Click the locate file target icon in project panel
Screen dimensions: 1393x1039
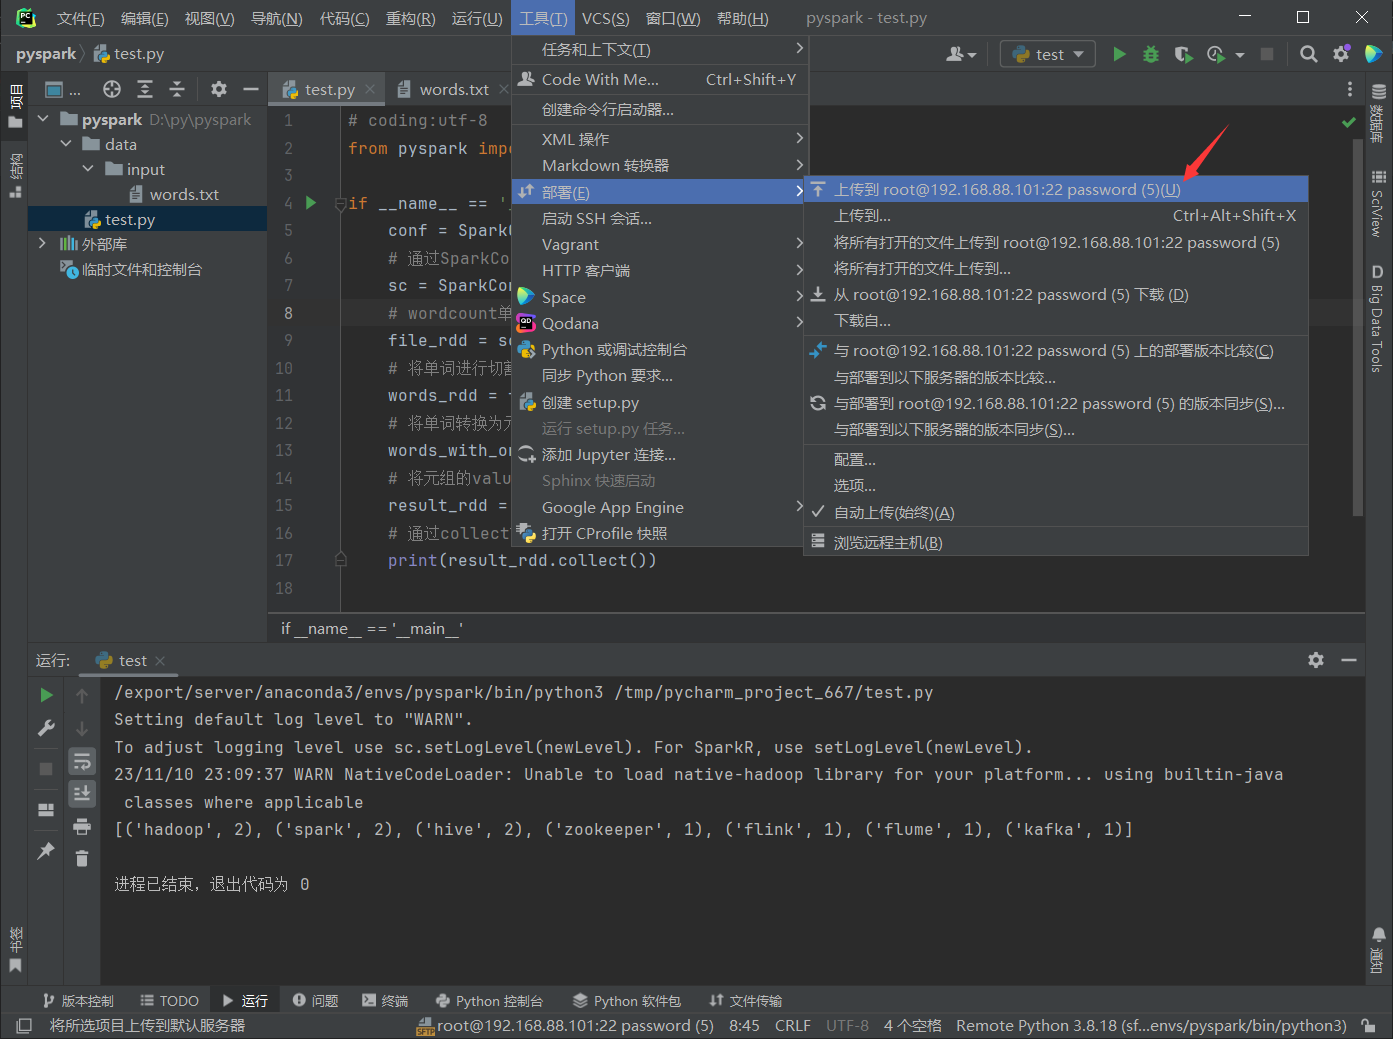pos(112,89)
